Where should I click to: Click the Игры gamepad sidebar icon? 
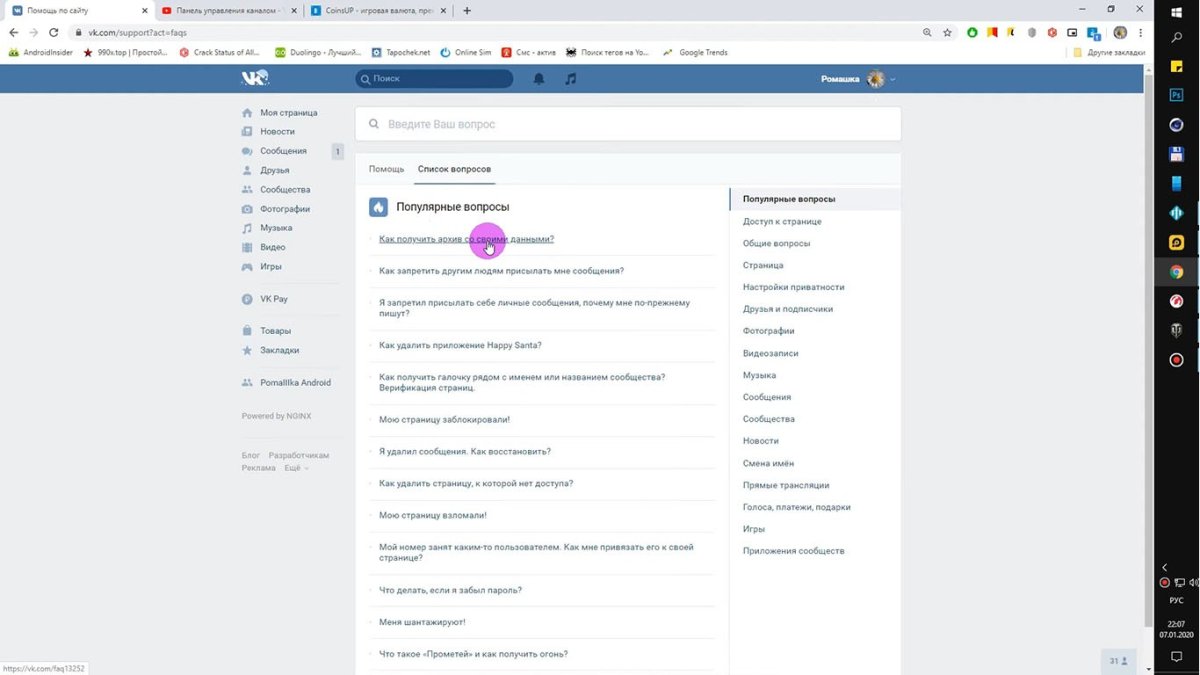point(247,267)
